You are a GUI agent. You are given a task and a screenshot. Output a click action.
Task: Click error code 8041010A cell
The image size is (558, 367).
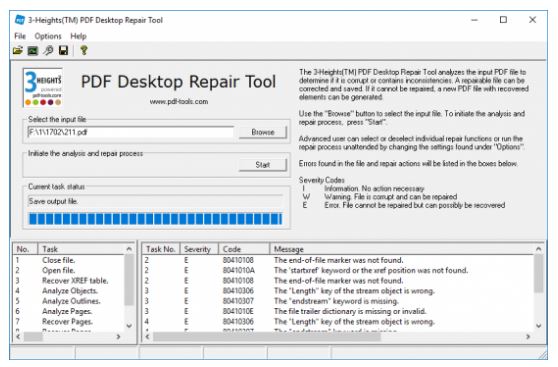[x=238, y=271]
